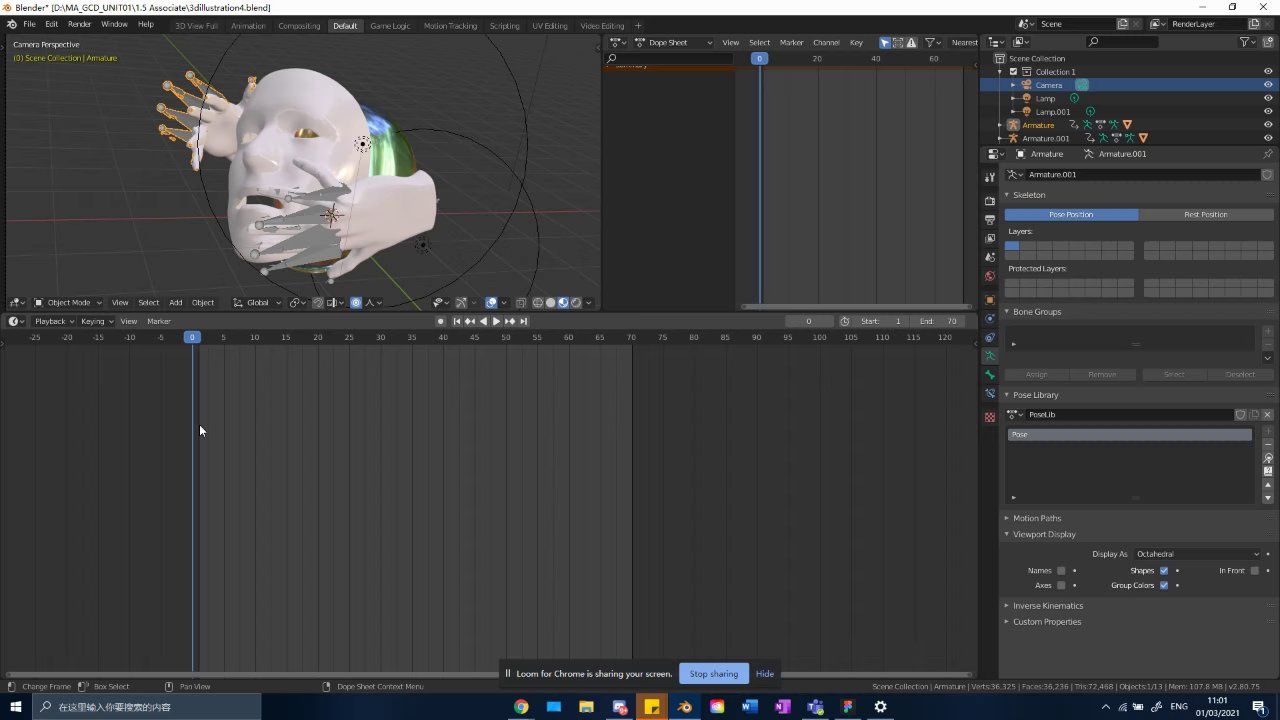Unlink the PoseLib pose library

click(x=1267, y=414)
